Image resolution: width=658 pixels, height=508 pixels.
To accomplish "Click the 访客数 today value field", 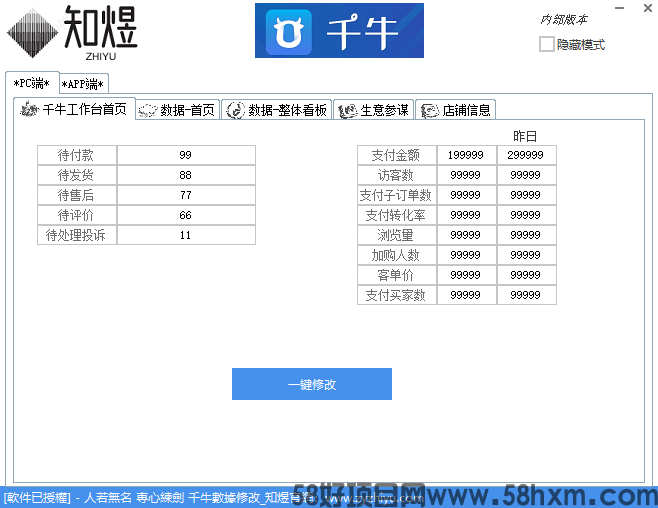I will (466, 175).
